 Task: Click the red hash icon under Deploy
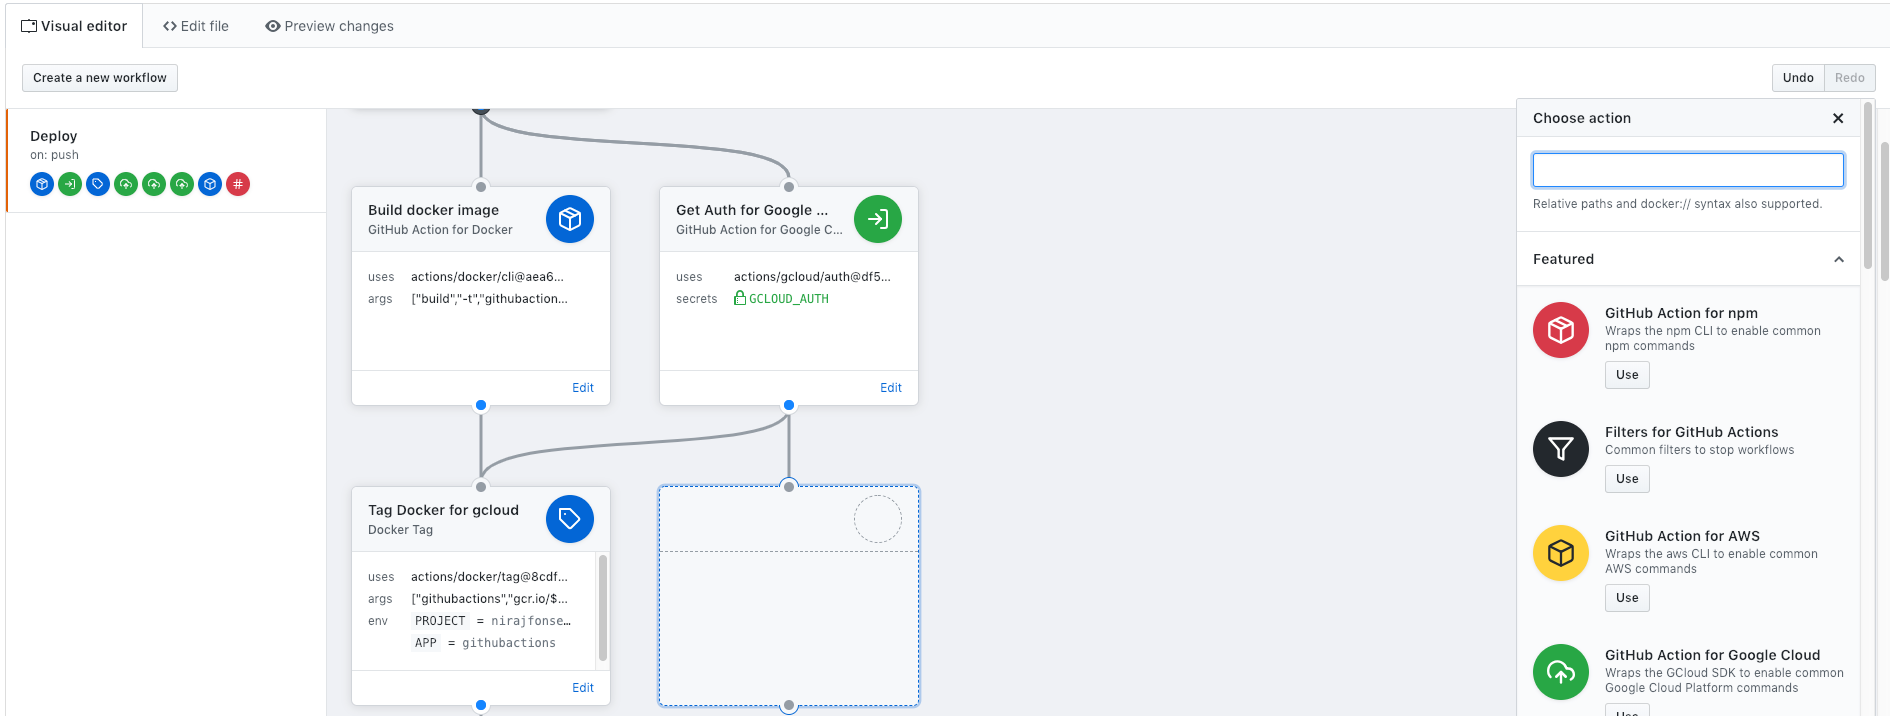point(238,184)
